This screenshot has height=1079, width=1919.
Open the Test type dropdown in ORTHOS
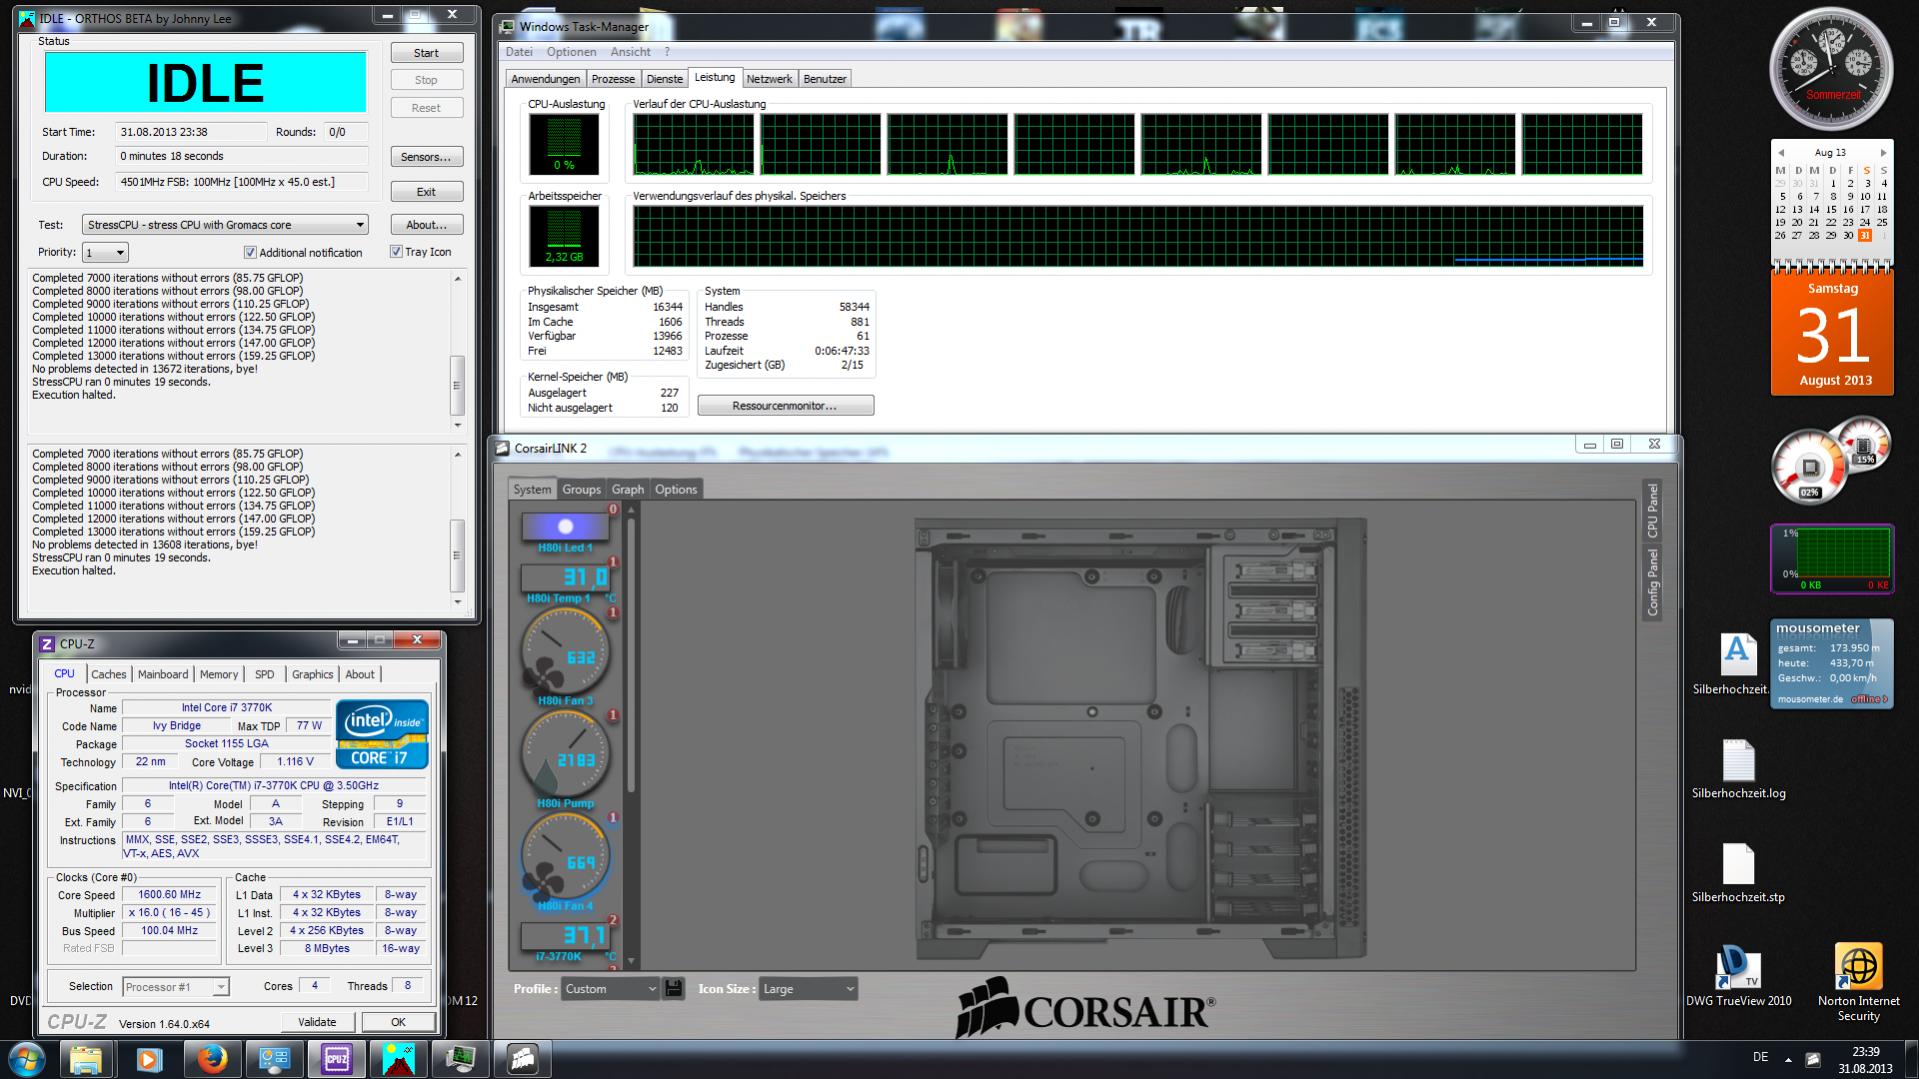pos(225,225)
